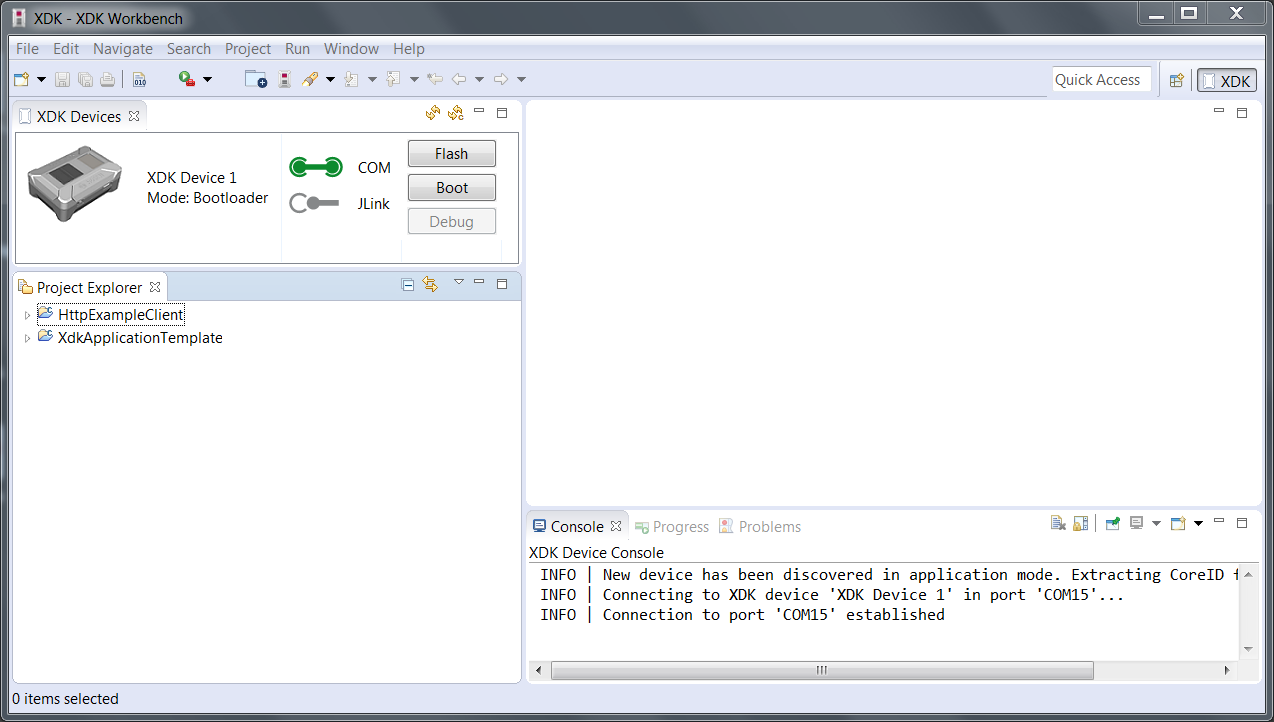This screenshot has height=722, width=1274.
Task: Click in the Quick Access field
Action: [x=1102, y=80]
